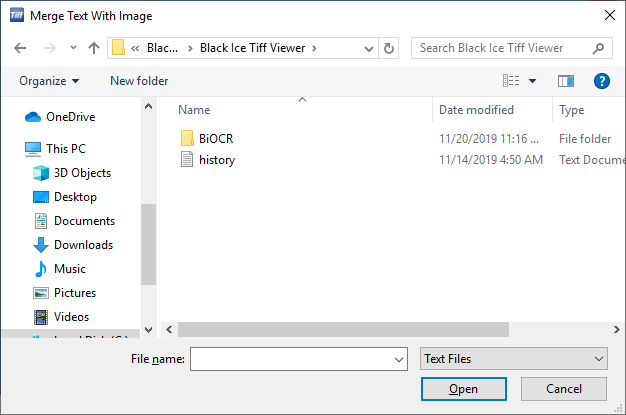
Task: Go back using the back arrow
Action: pyautogui.click(x=20, y=48)
